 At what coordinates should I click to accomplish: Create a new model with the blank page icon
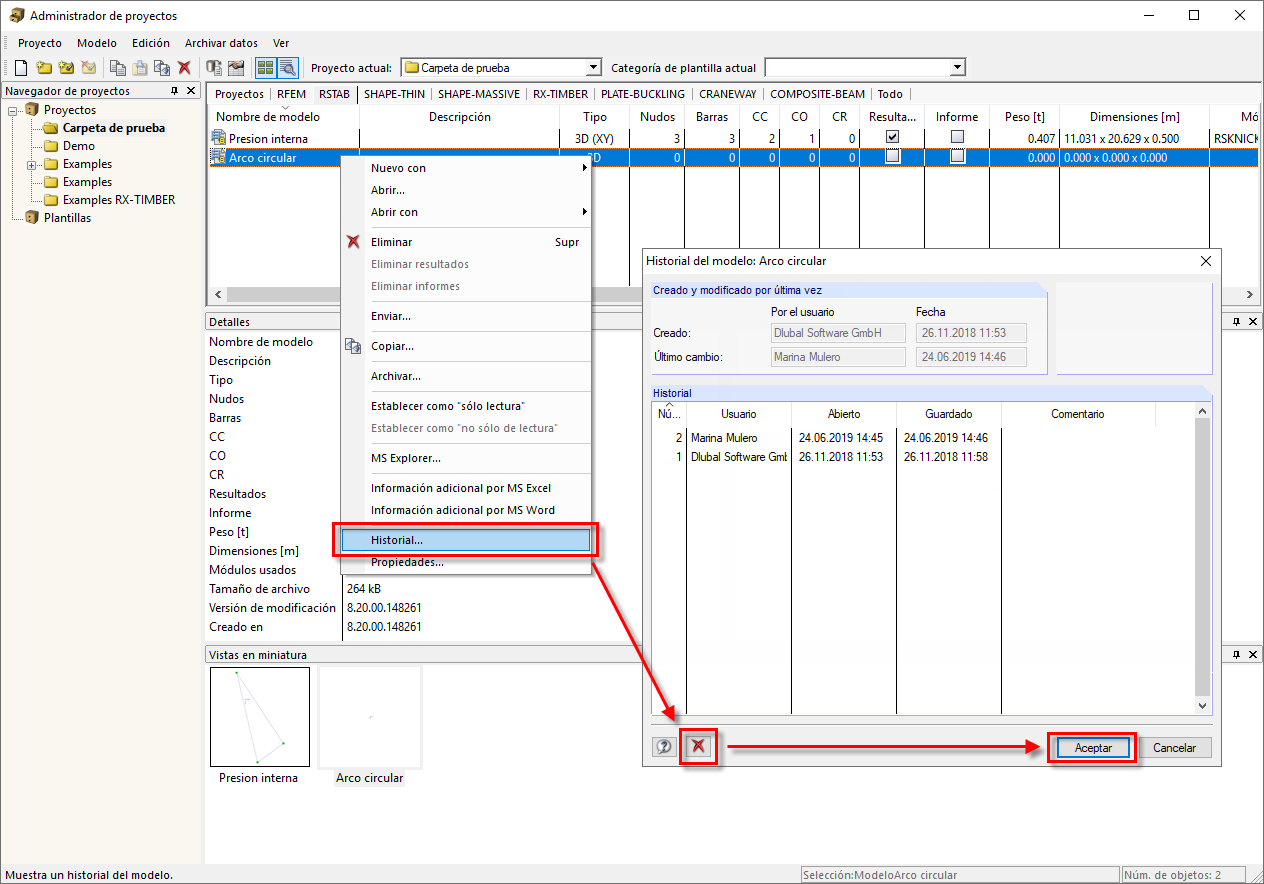click(21, 67)
